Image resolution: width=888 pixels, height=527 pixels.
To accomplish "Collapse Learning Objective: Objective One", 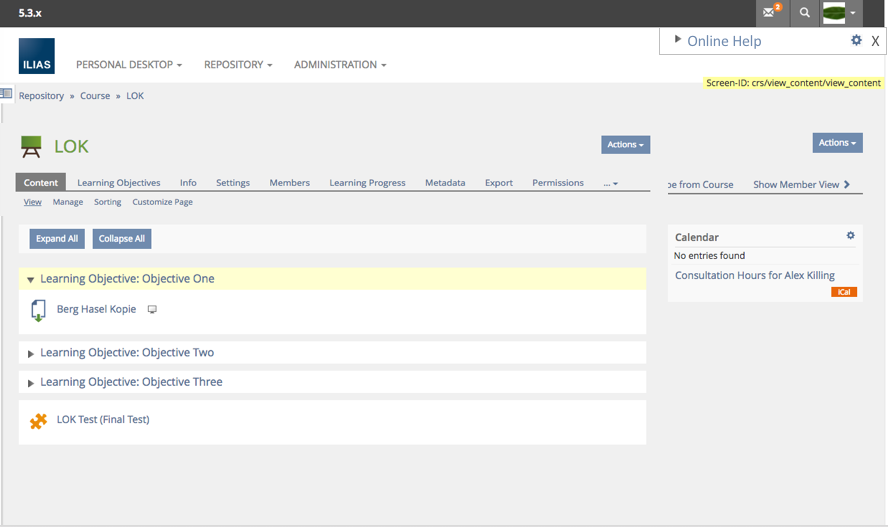I will click(31, 280).
